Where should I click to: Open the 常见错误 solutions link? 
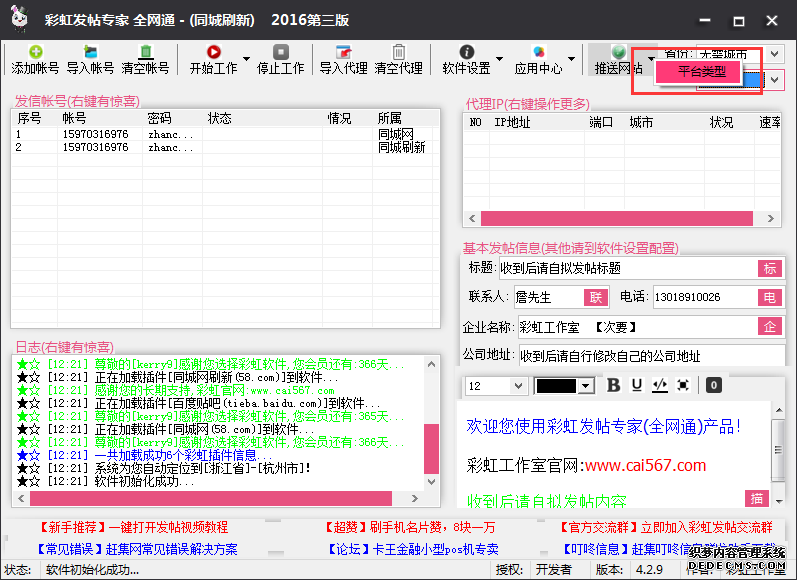pos(136,549)
